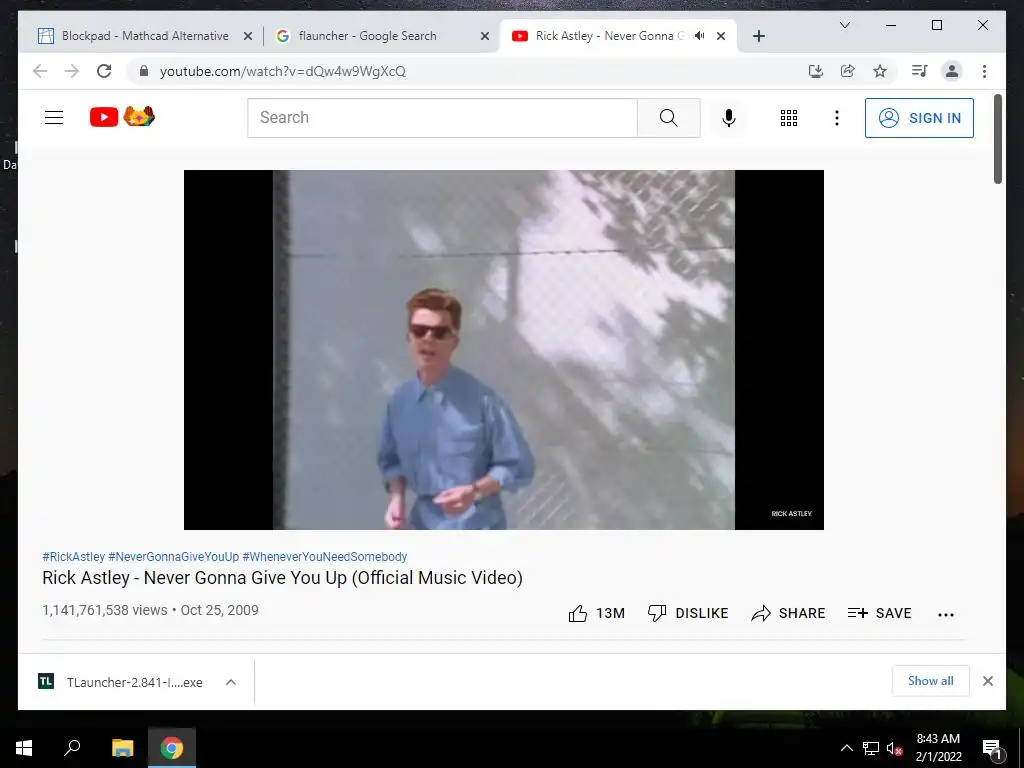The image size is (1024, 768).
Task: Bookmark this tab with the star
Action: point(880,71)
